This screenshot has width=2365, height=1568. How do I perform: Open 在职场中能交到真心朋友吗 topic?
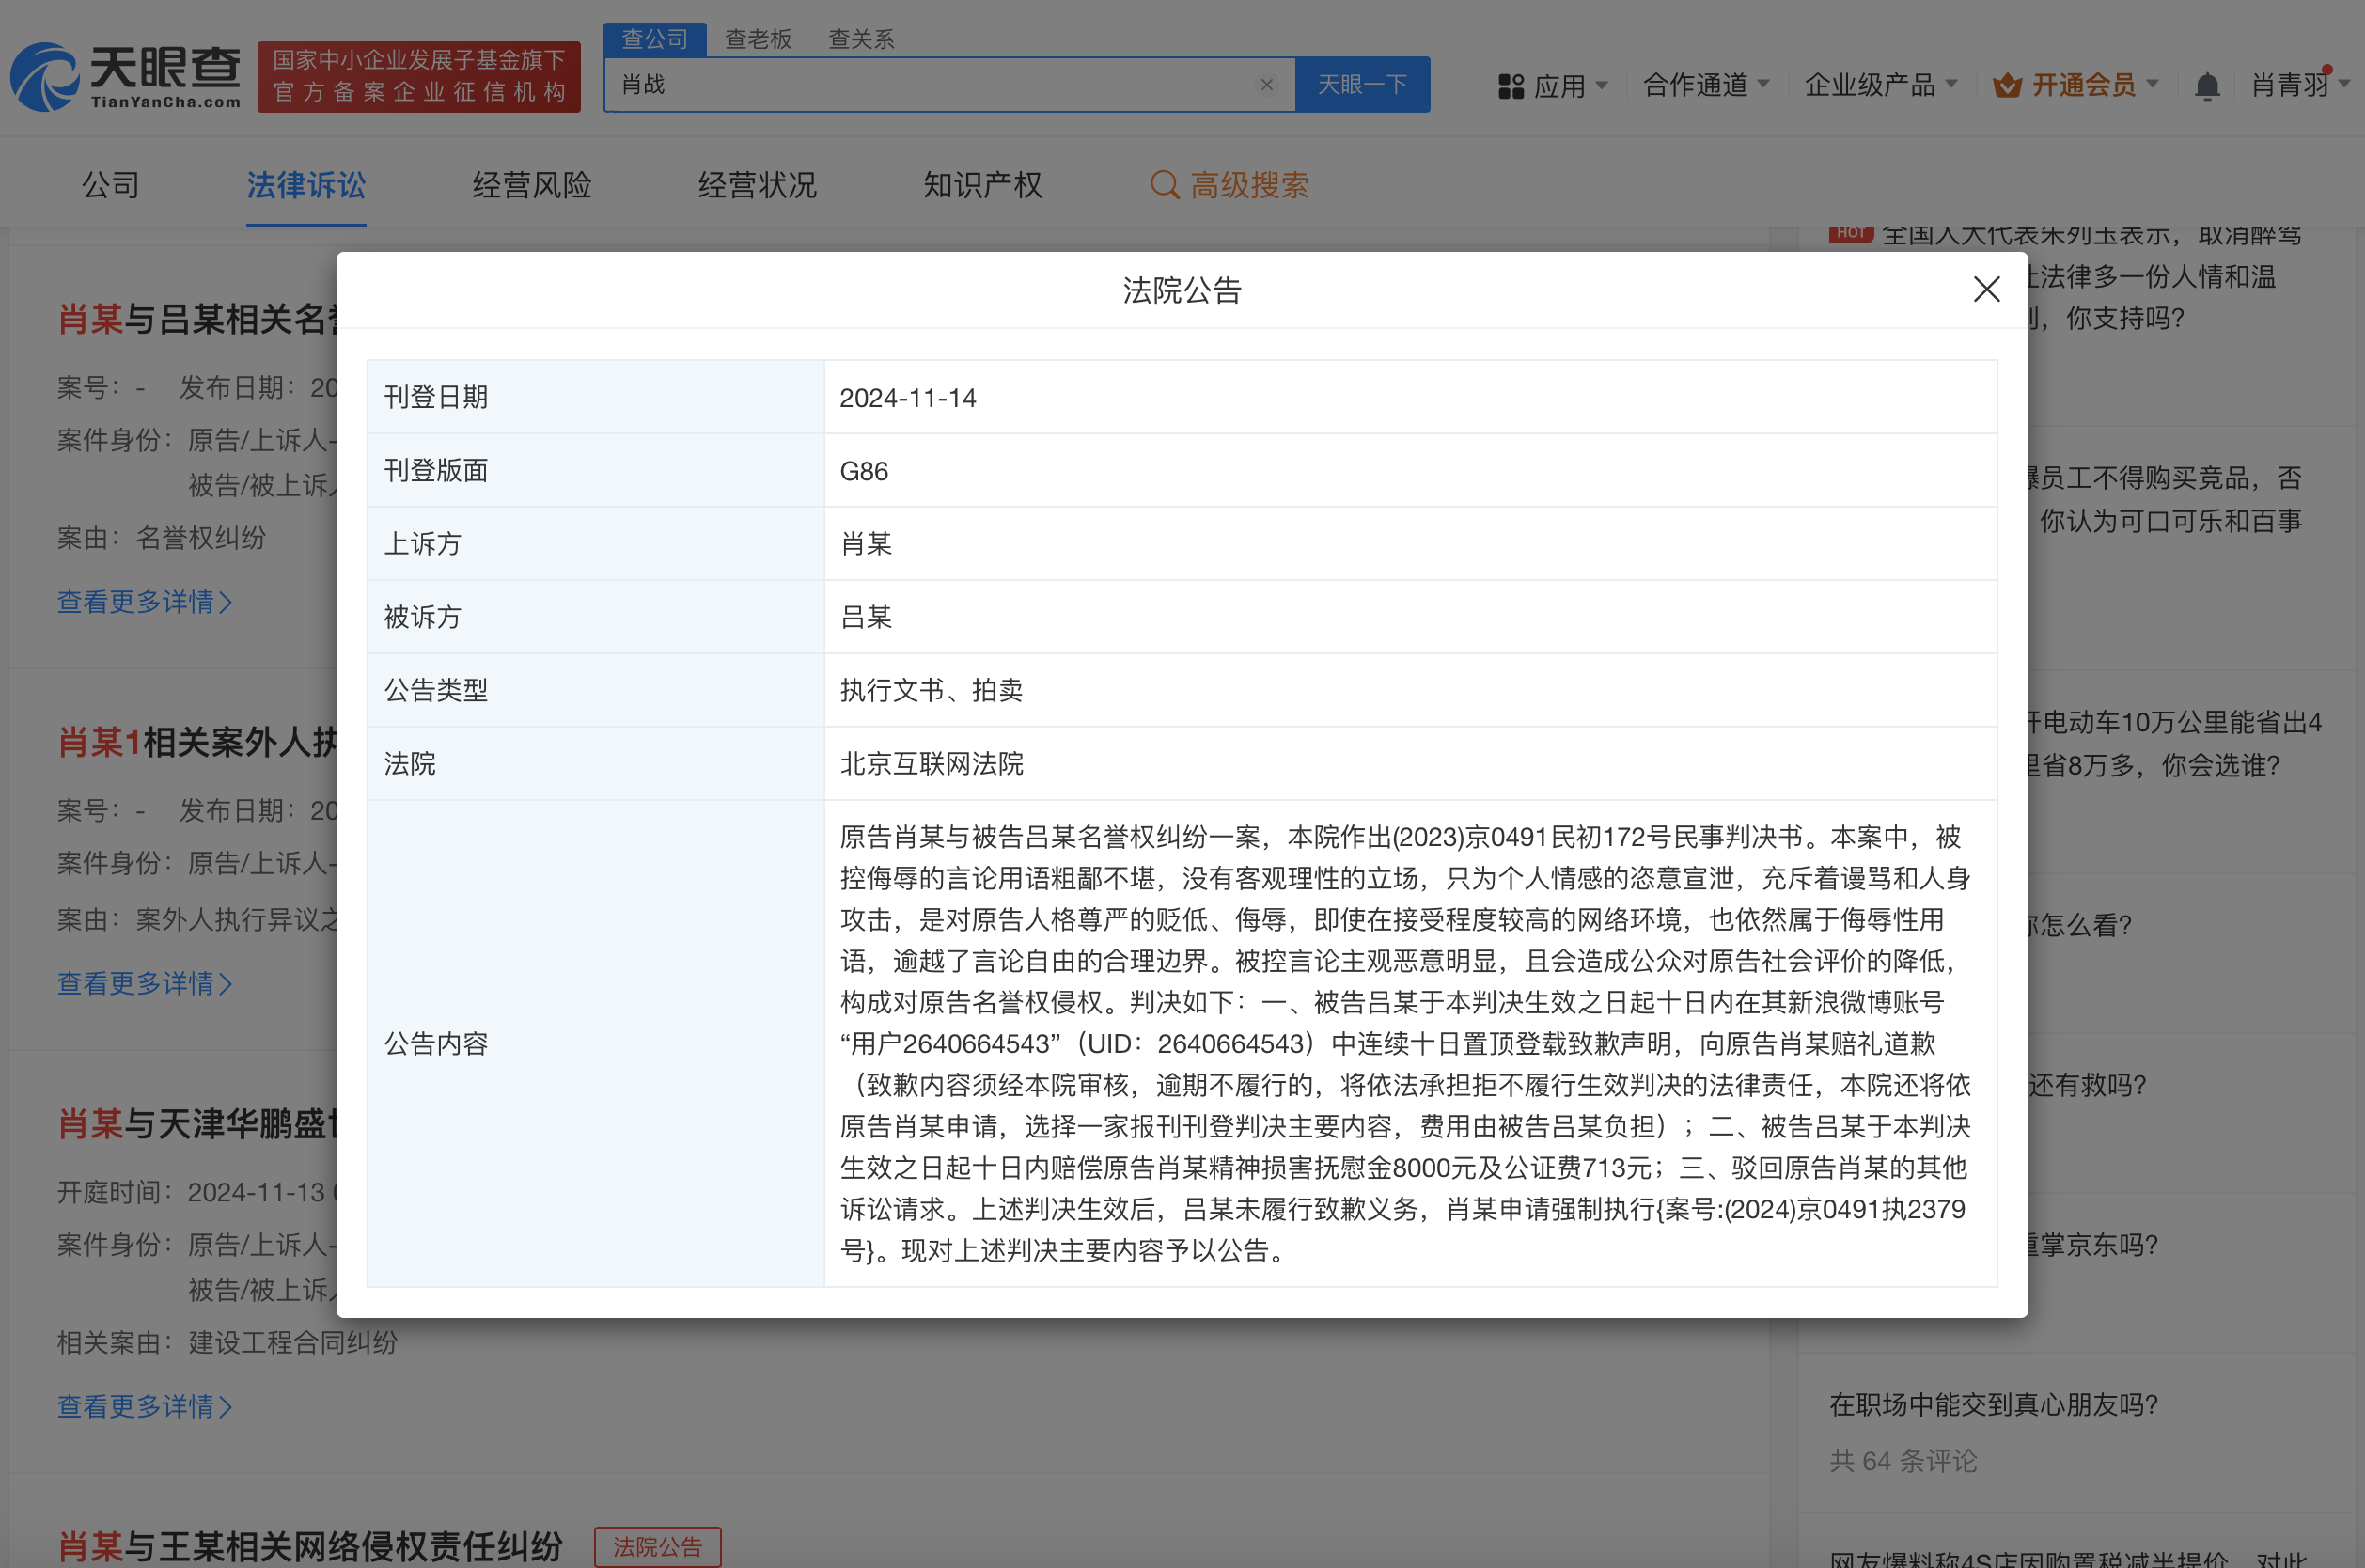(1993, 1404)
